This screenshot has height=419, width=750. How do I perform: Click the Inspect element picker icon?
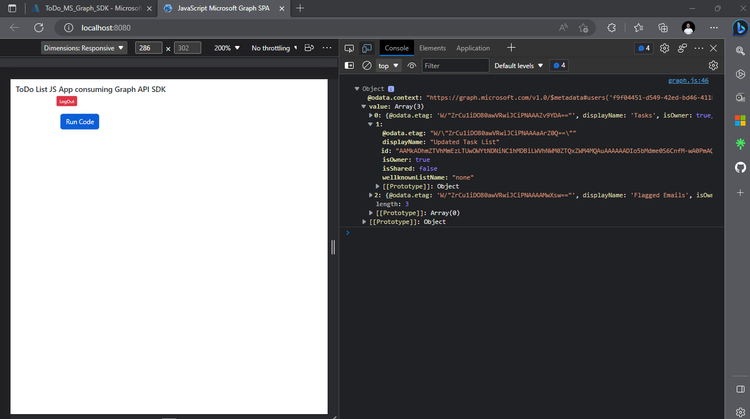pos(349,48)
